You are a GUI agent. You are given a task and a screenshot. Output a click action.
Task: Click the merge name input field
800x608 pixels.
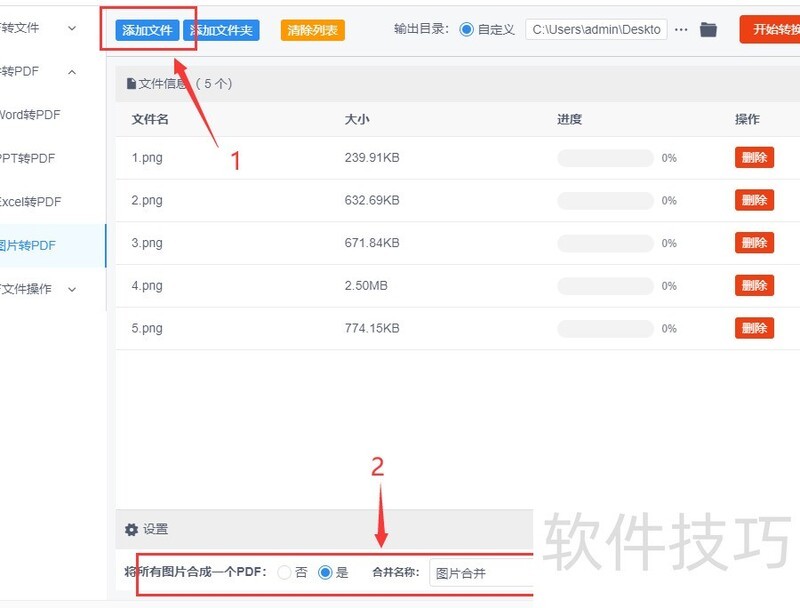[482, 573]
